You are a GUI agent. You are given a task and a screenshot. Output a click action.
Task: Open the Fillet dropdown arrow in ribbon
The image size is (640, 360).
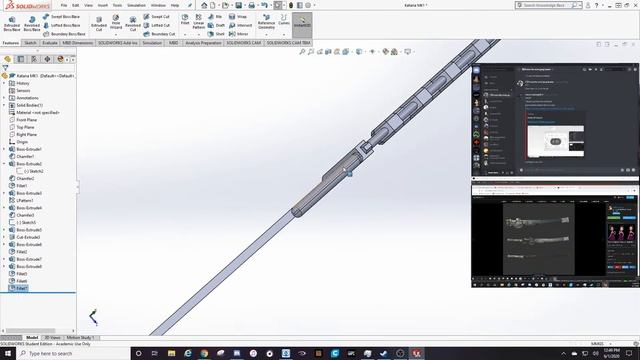(x=185, y=34)
